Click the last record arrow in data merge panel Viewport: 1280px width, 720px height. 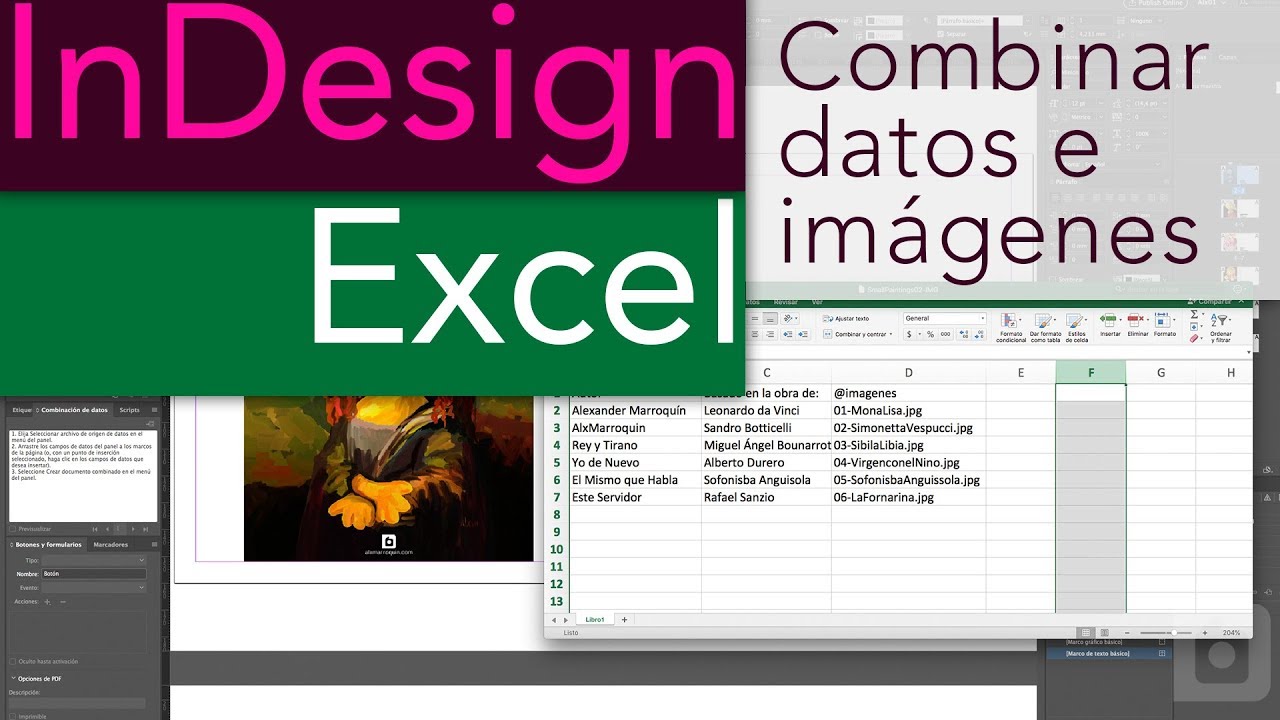tap(146, 529)
